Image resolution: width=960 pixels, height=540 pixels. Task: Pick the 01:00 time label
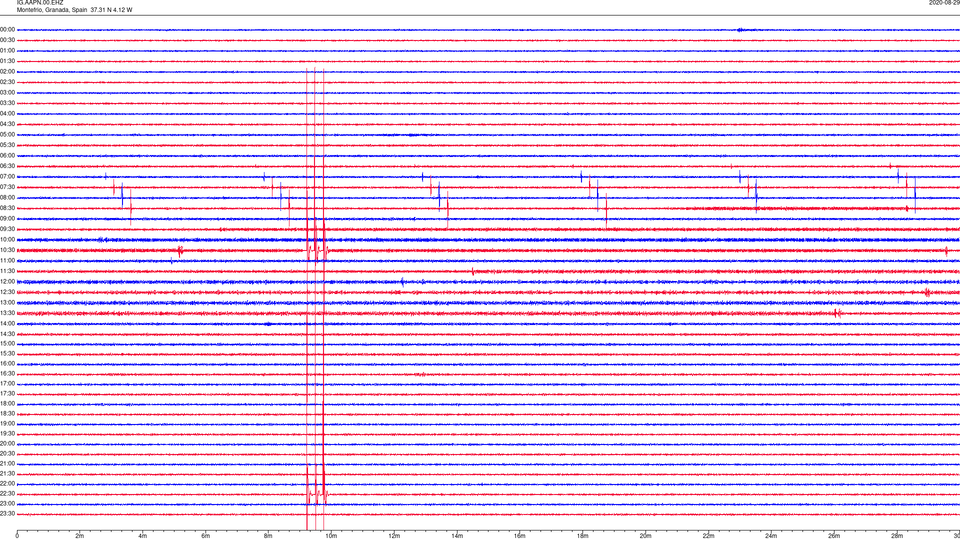click(7, 51)
